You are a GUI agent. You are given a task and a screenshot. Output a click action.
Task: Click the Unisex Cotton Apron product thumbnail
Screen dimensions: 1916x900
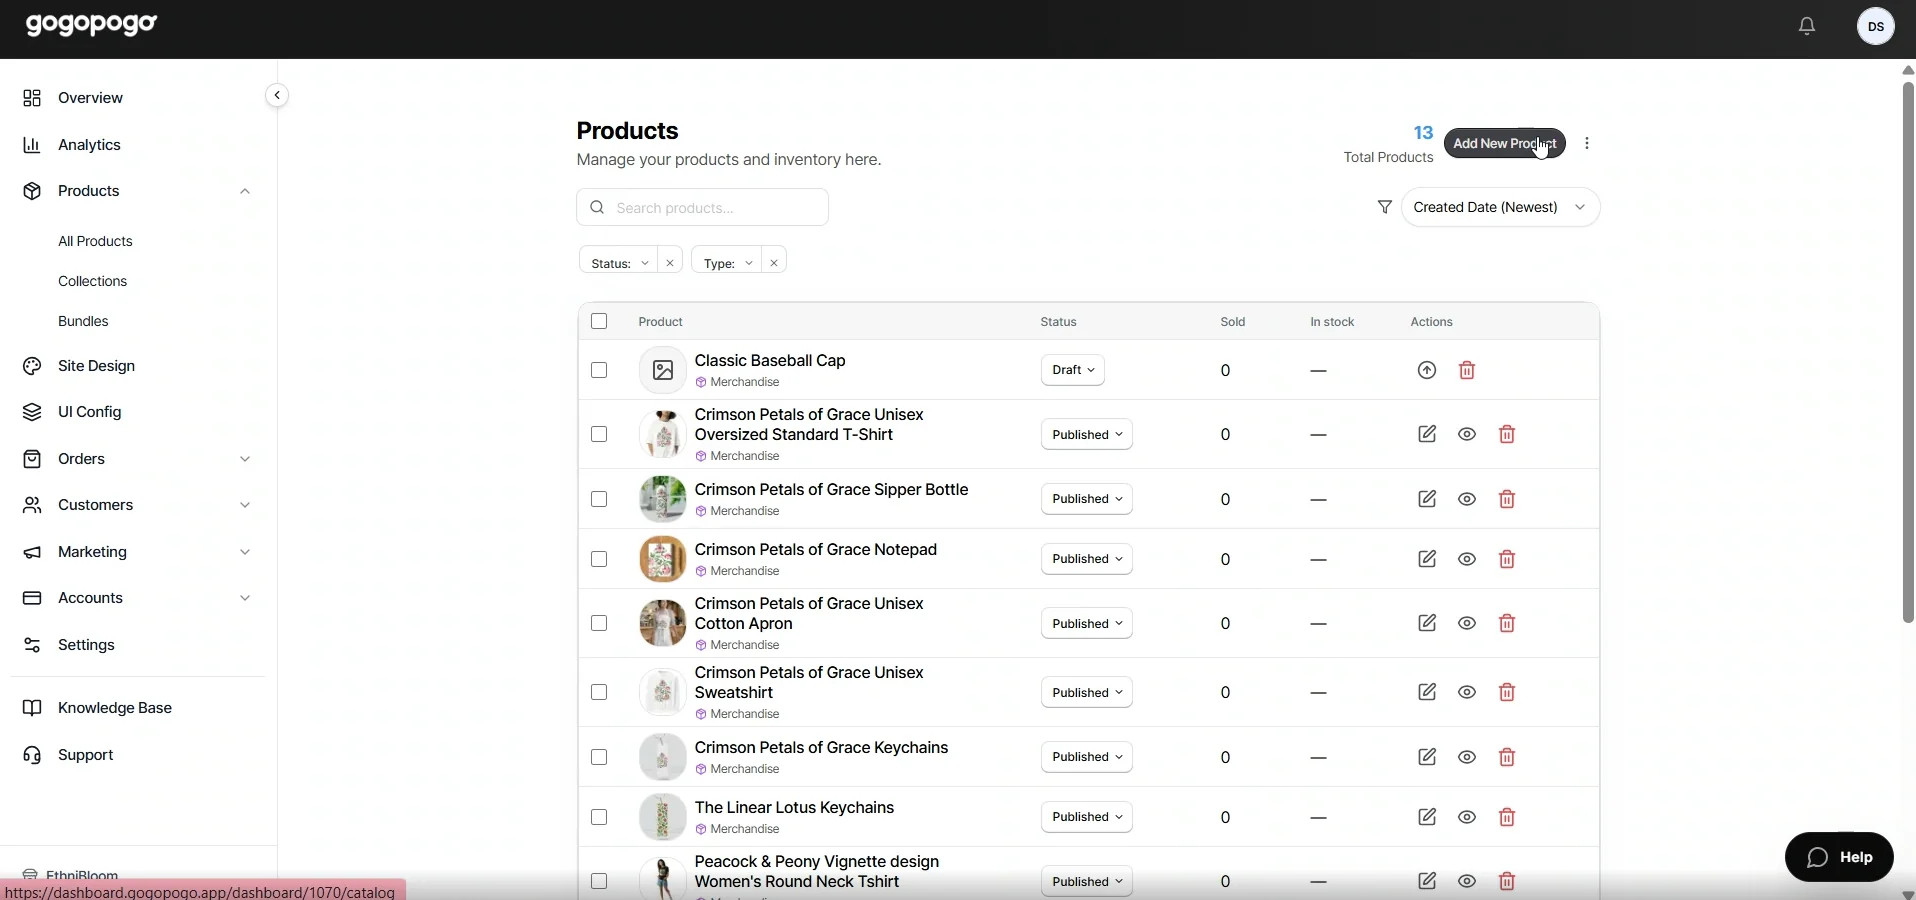point(662,623)
